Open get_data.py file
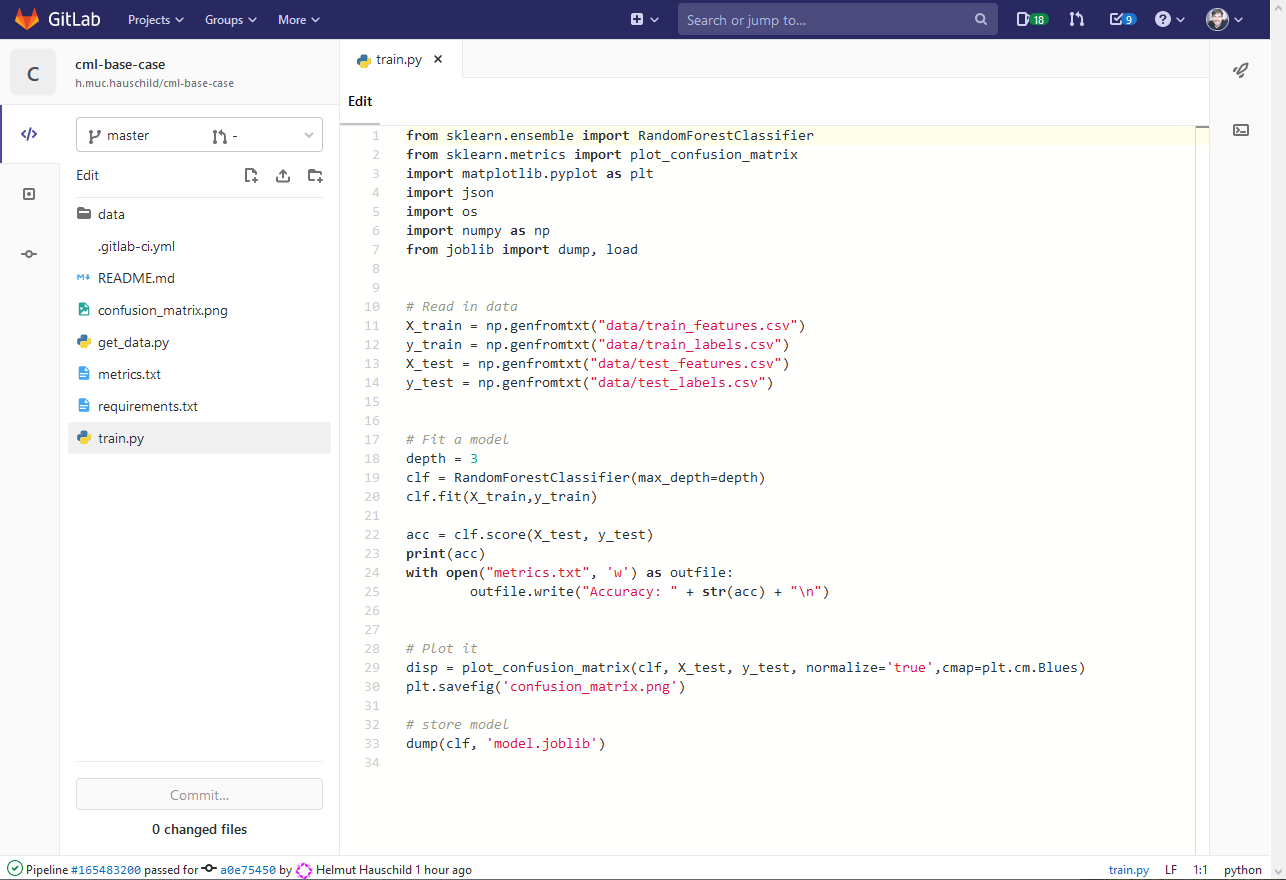The image size is (1286, 880). (x=199, y=342)
